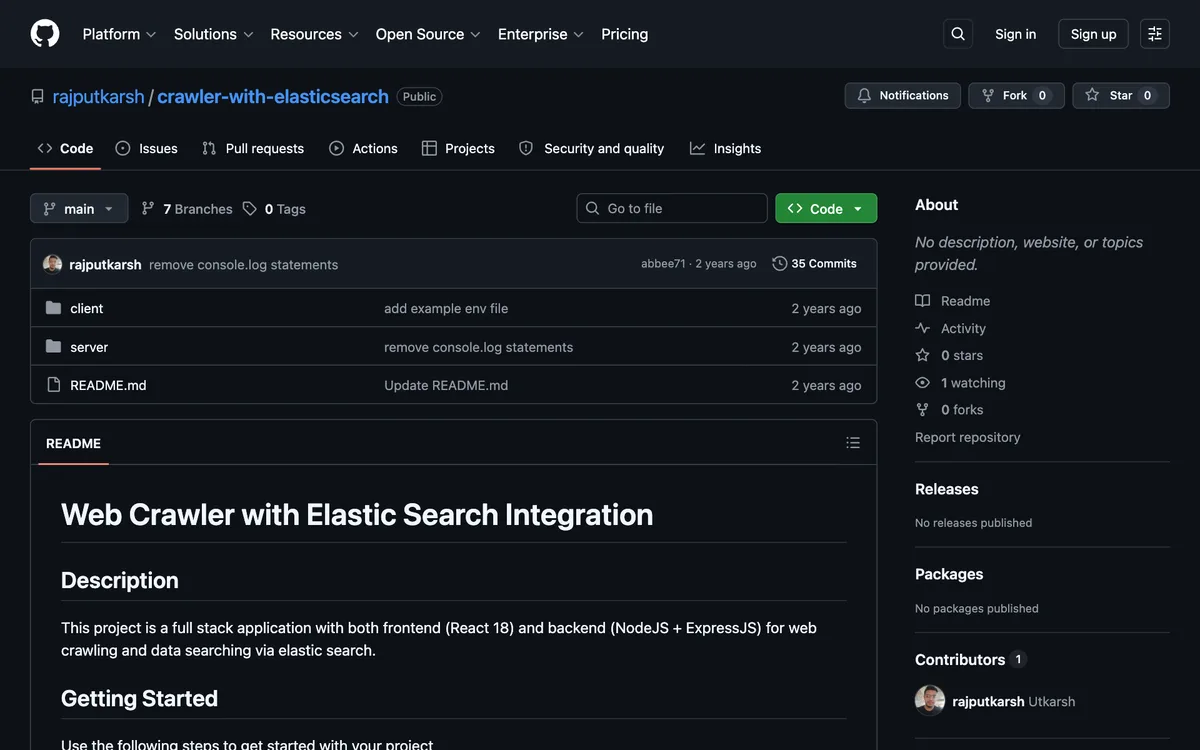Click rajputkarsh commit author avatar
Image resolution: width=1200 pixels, height=750 pixels.
53,264
